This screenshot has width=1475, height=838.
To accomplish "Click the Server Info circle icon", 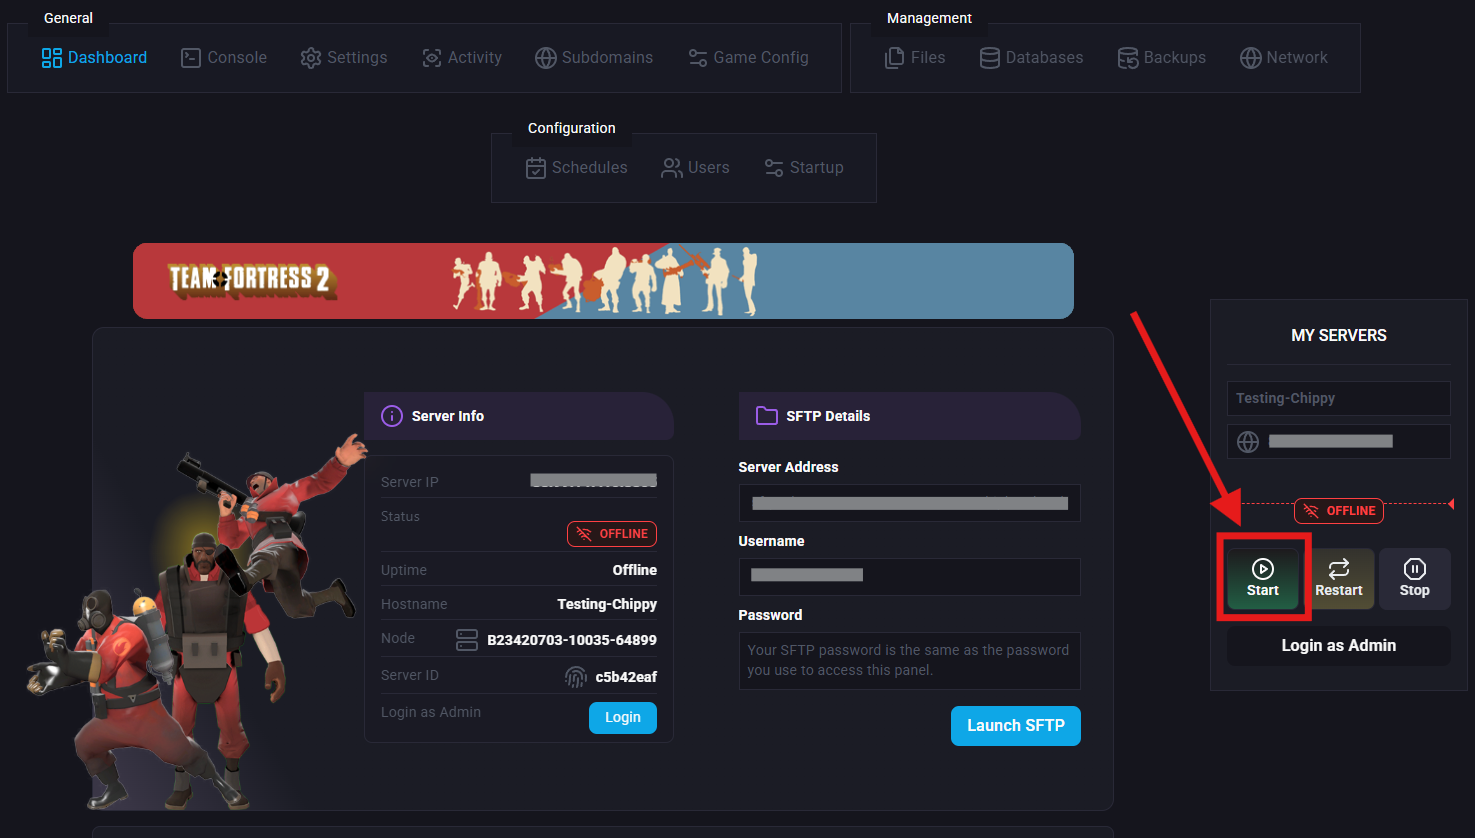I will click(392, 416).
